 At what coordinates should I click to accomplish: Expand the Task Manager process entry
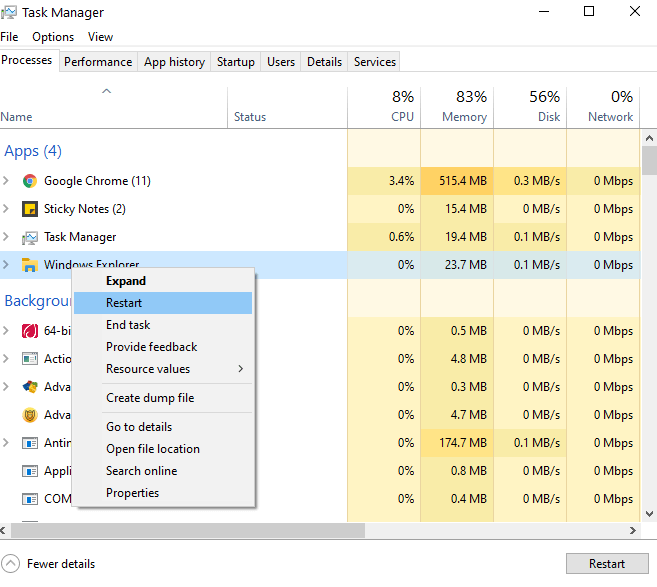click(6, 237)
